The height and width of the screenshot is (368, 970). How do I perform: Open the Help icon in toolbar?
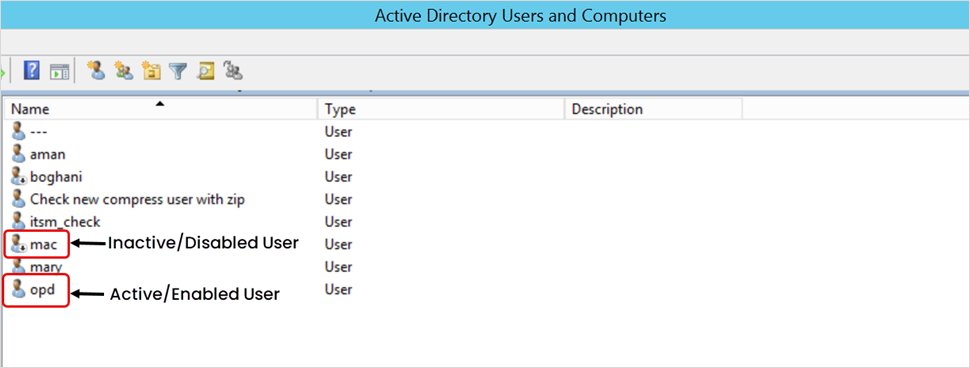tap(31, 71)
